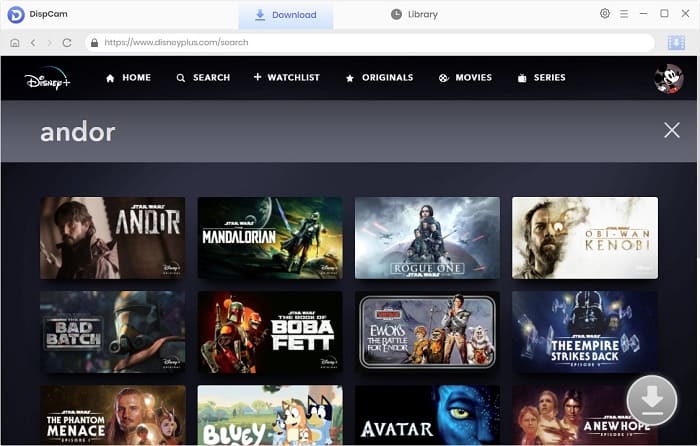The height and width of the screenshot is (446, 700).
Task: Open WATCHLIST in Disney+ navigation
Action: pos(287,78)
